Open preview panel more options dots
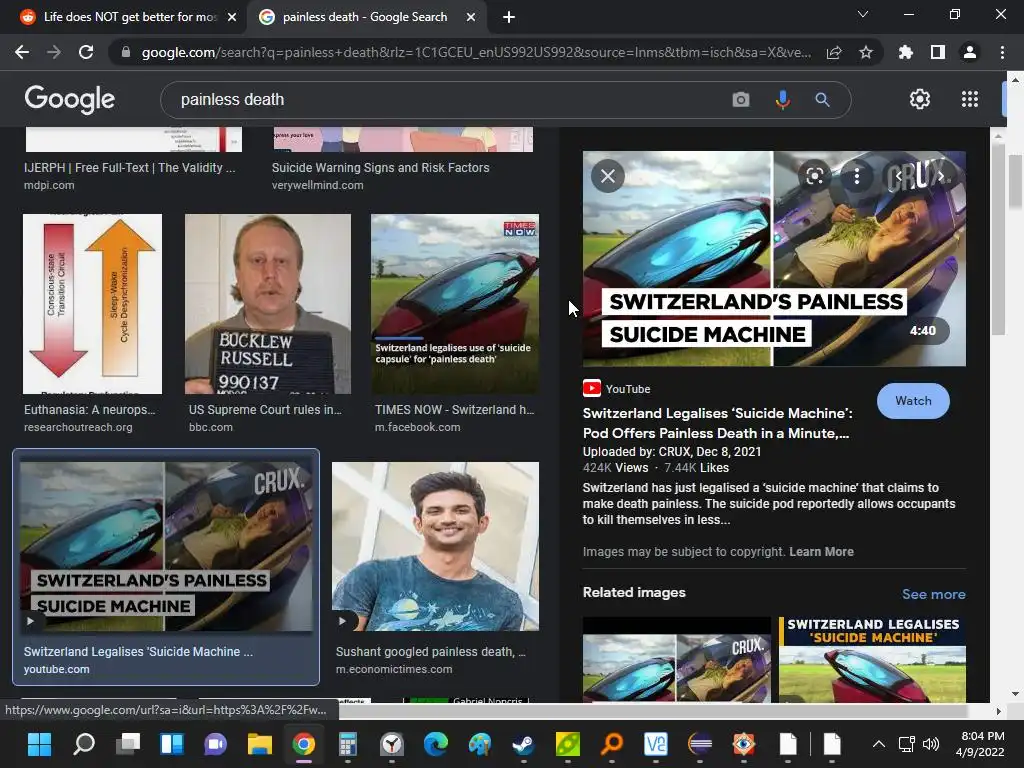Viewport: 1024px width, 768px height. 857,176
